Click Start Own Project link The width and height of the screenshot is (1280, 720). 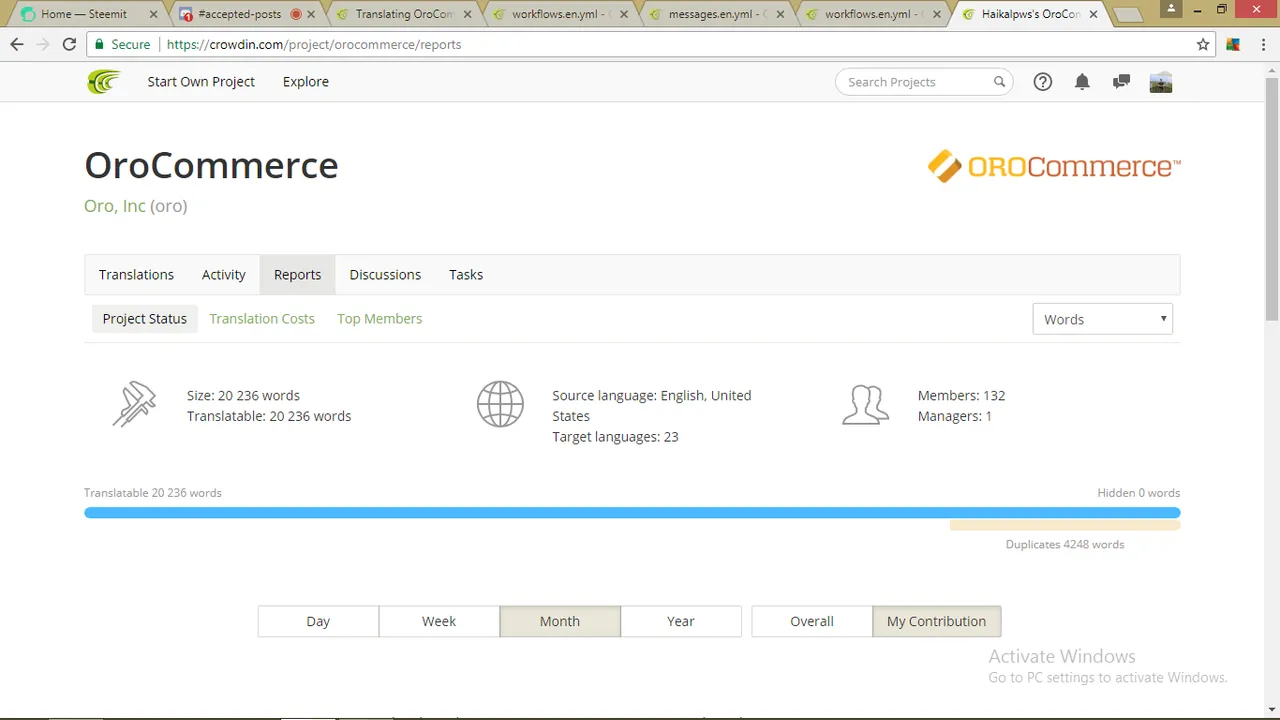coord(201,82)
